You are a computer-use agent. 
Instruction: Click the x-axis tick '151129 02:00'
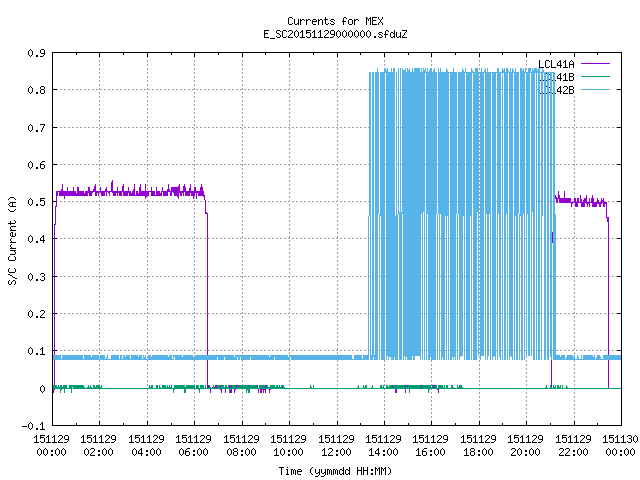(98, 446)
